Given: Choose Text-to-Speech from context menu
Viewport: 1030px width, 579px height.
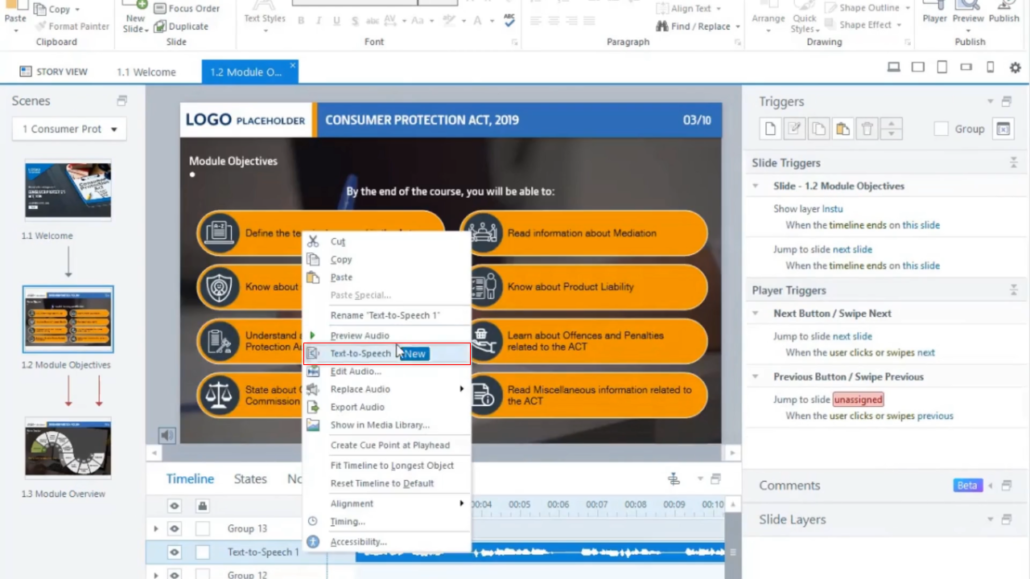Looking at the screenshot, I should (361, 353).
